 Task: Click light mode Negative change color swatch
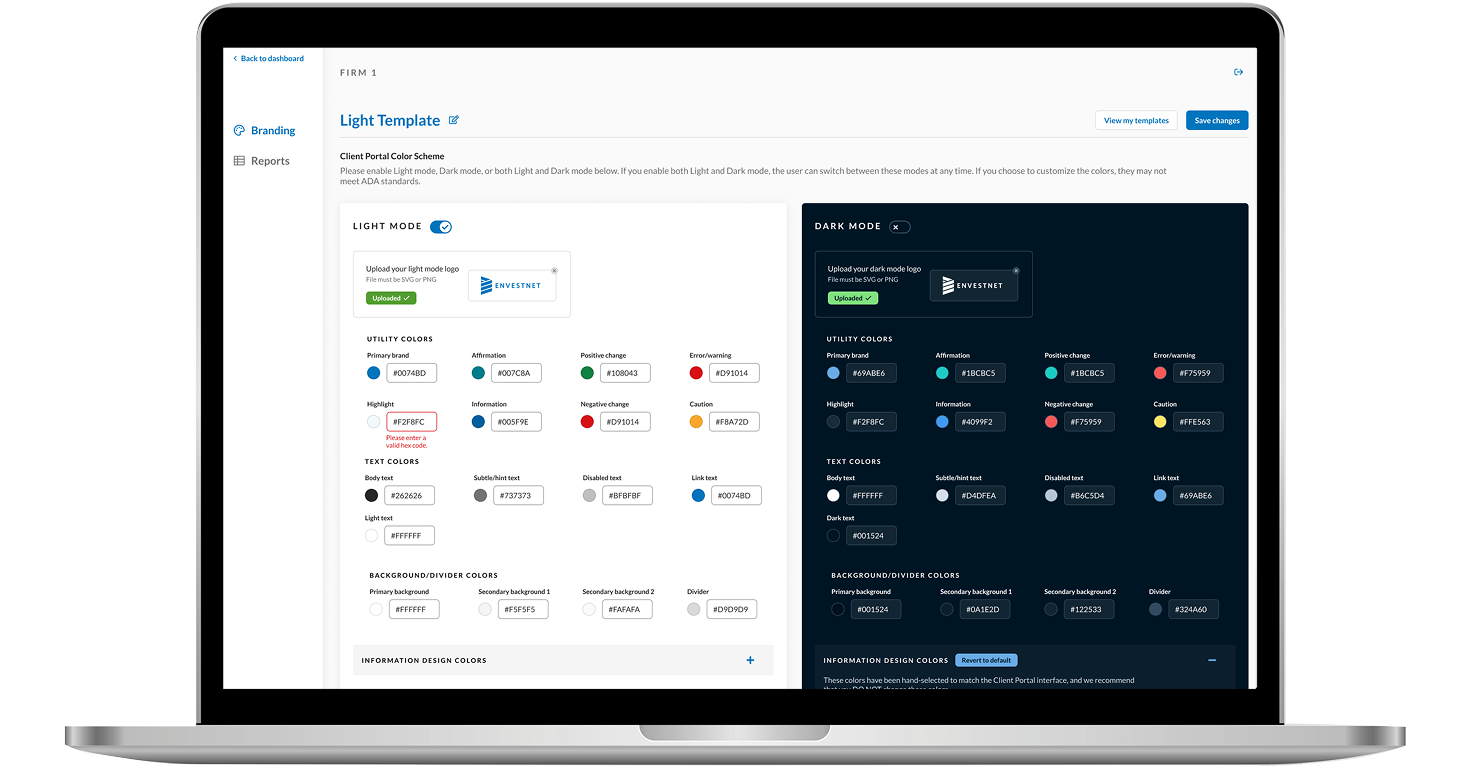pyautogui.click(x=588, y=422)
